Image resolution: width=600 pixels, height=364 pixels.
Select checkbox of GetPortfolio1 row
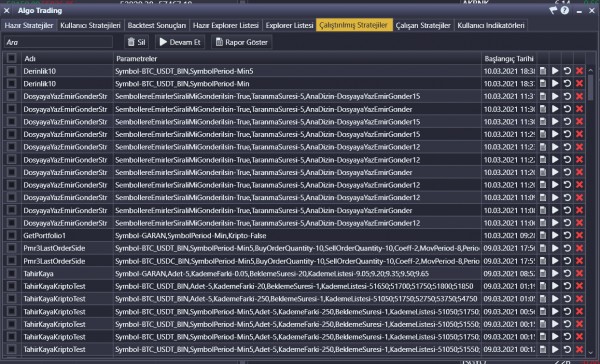click(11, 235)
